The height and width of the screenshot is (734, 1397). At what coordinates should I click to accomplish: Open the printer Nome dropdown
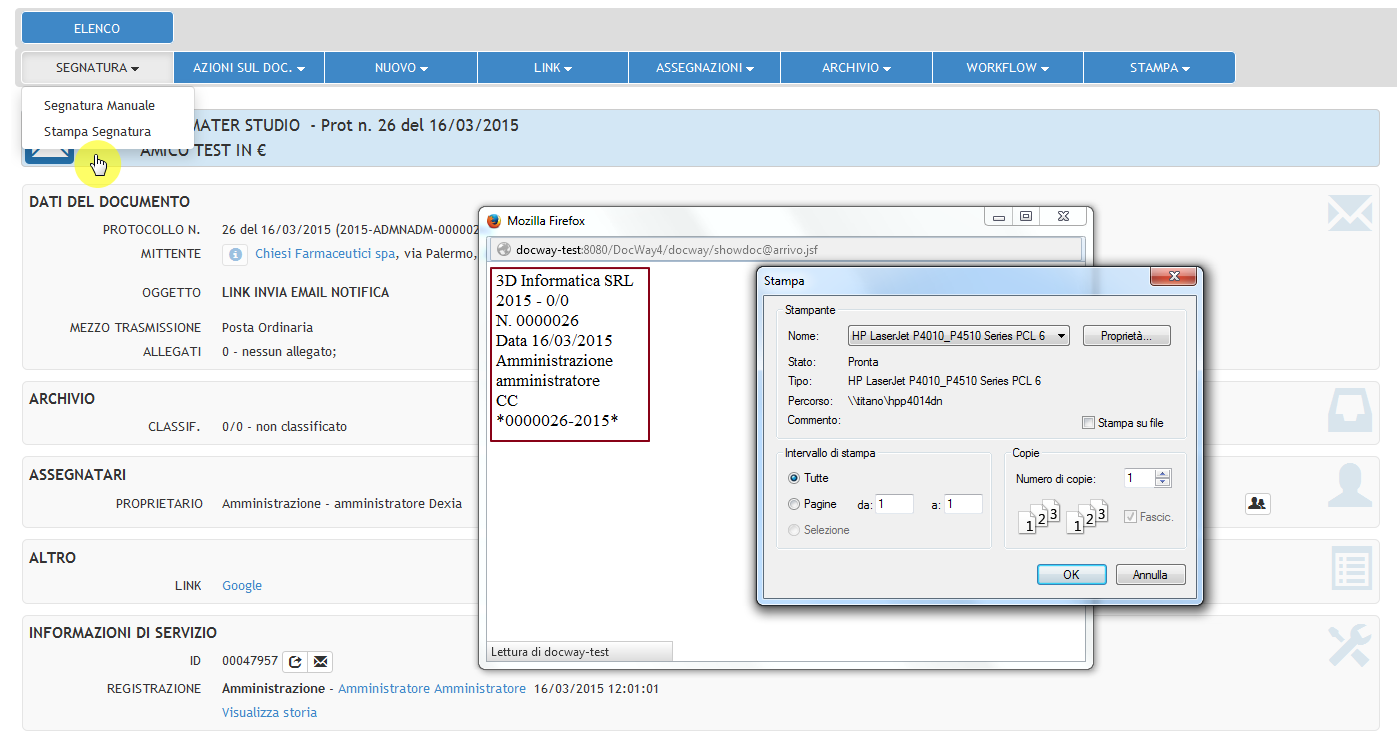[x=958, y=336]
